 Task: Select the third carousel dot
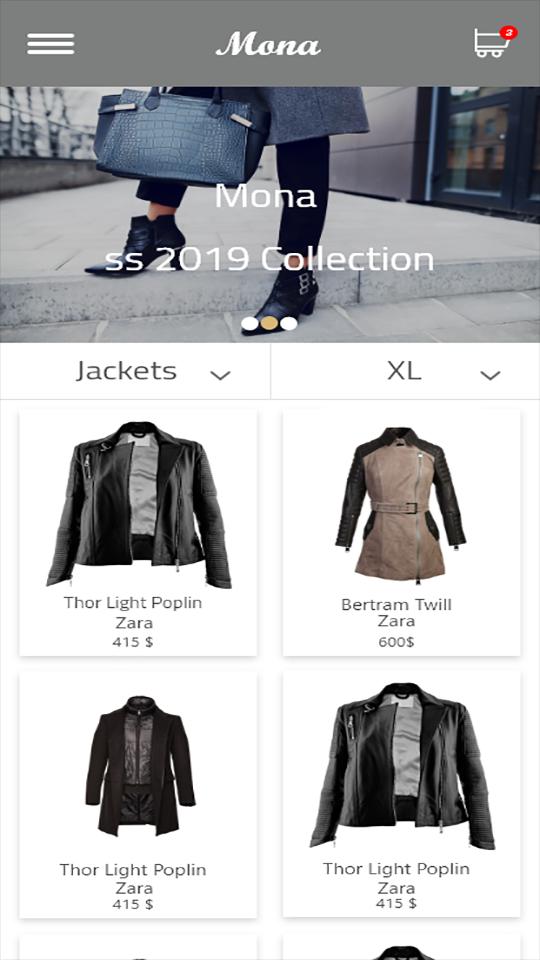click(288, 323)
